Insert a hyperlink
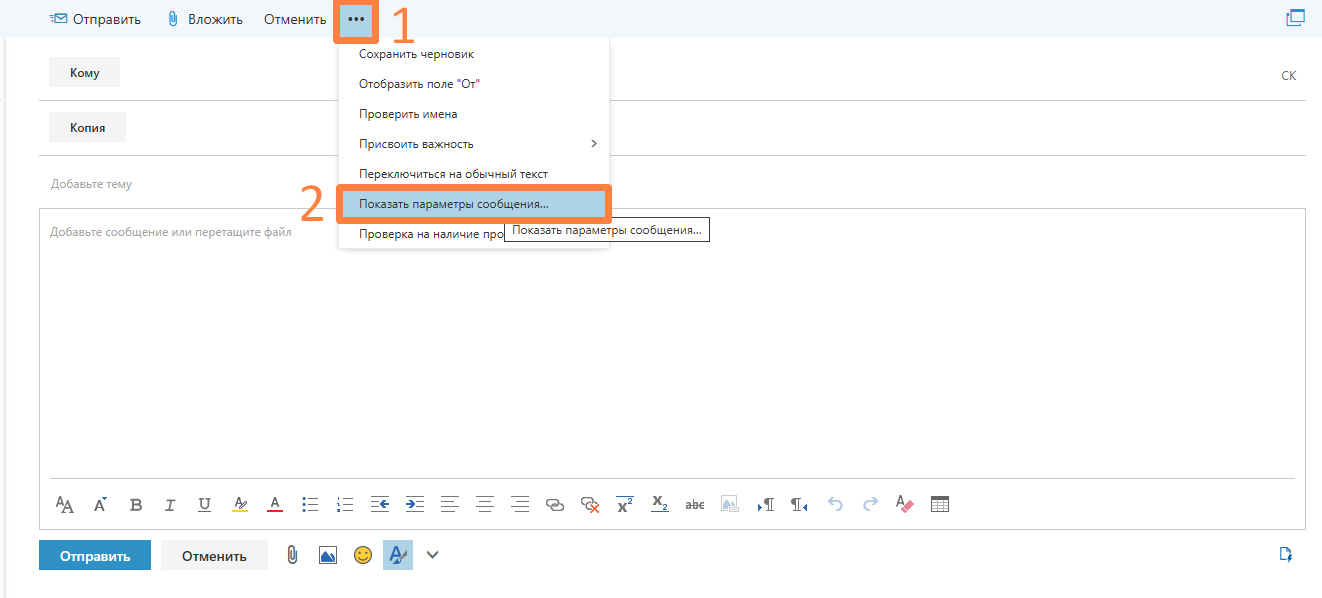 555,504
